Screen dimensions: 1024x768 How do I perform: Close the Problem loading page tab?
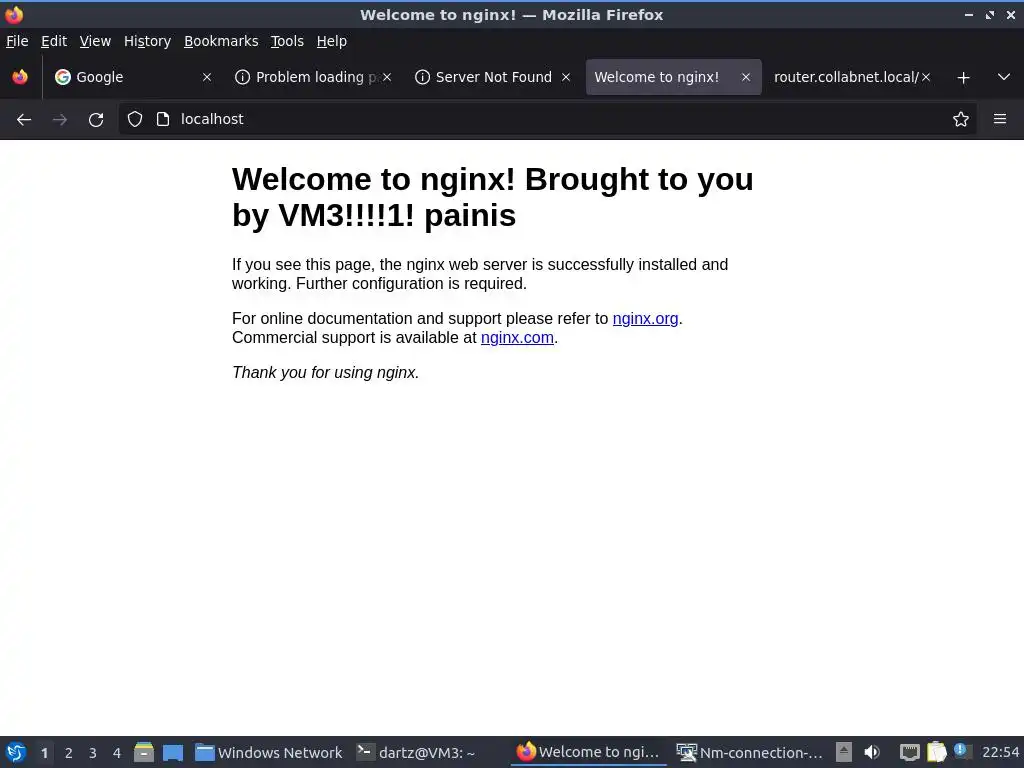click(387, 77)
